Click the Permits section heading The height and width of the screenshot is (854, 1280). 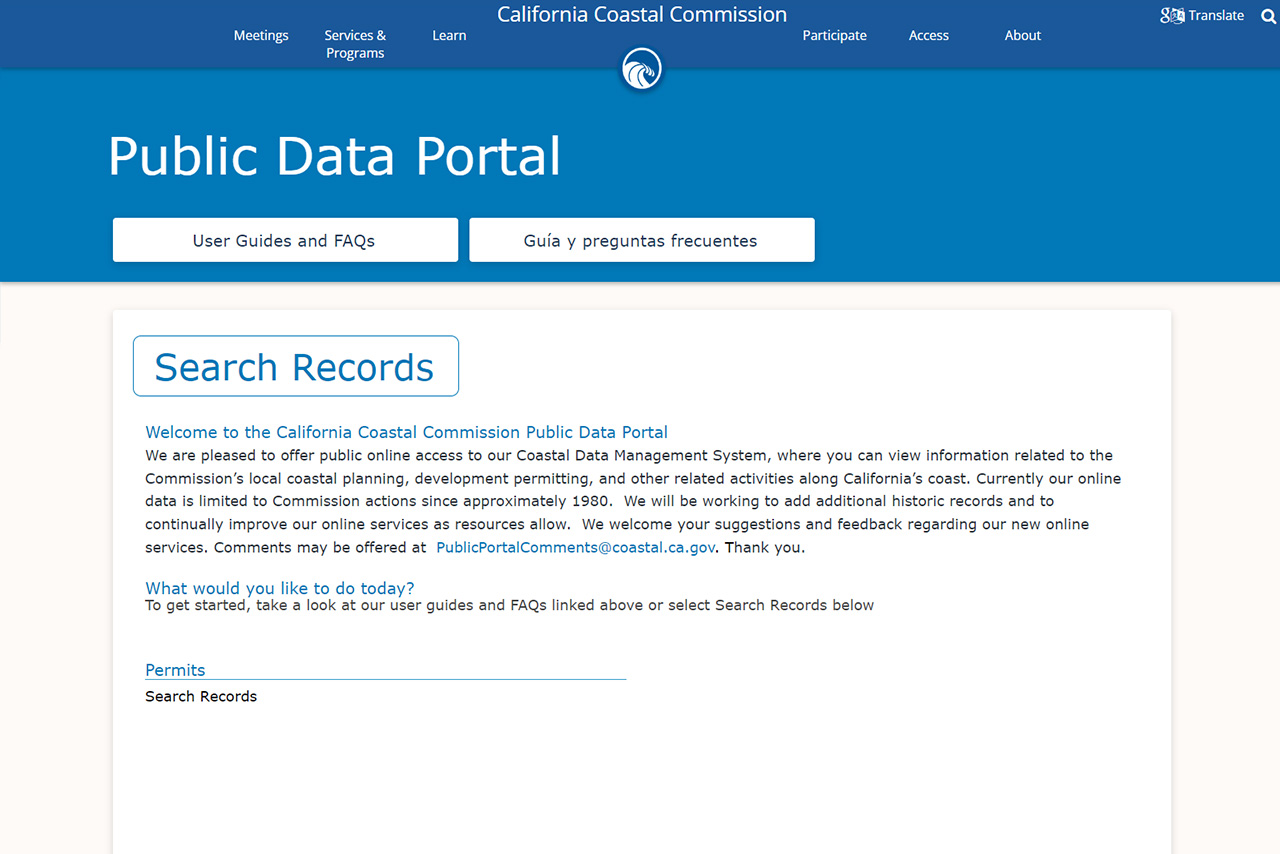[x=175, y=670]
